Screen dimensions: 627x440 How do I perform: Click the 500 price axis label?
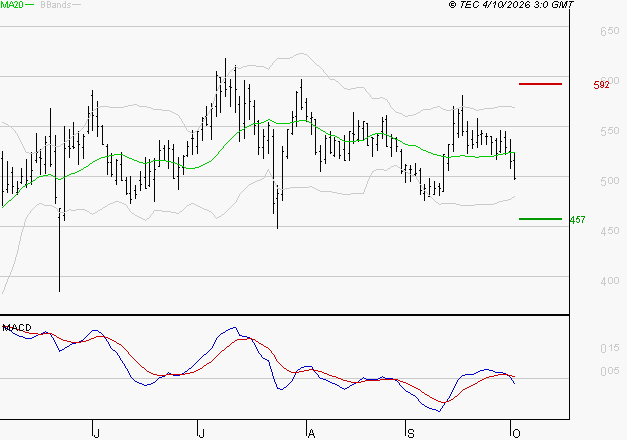tap(610, 181)
